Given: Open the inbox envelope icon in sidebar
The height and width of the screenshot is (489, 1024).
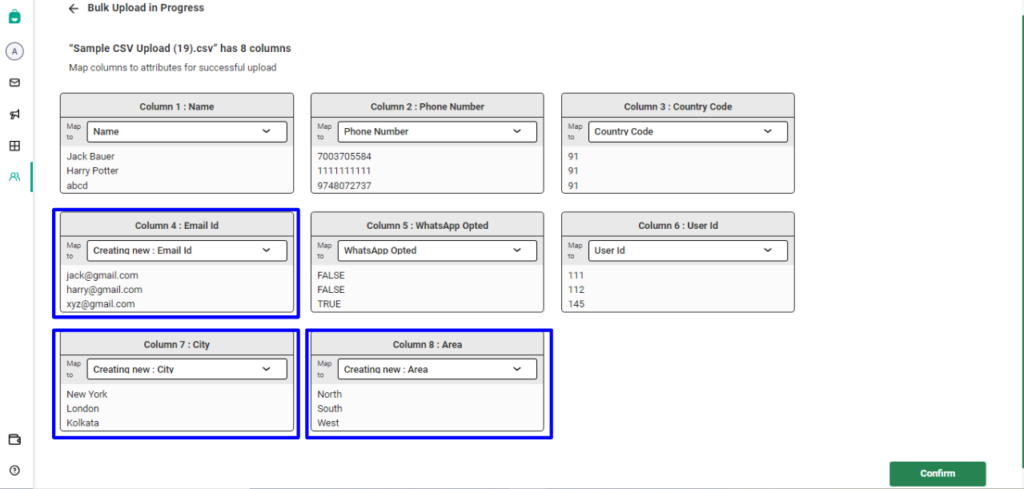Looking at the screenshot, I should (15, 83).
